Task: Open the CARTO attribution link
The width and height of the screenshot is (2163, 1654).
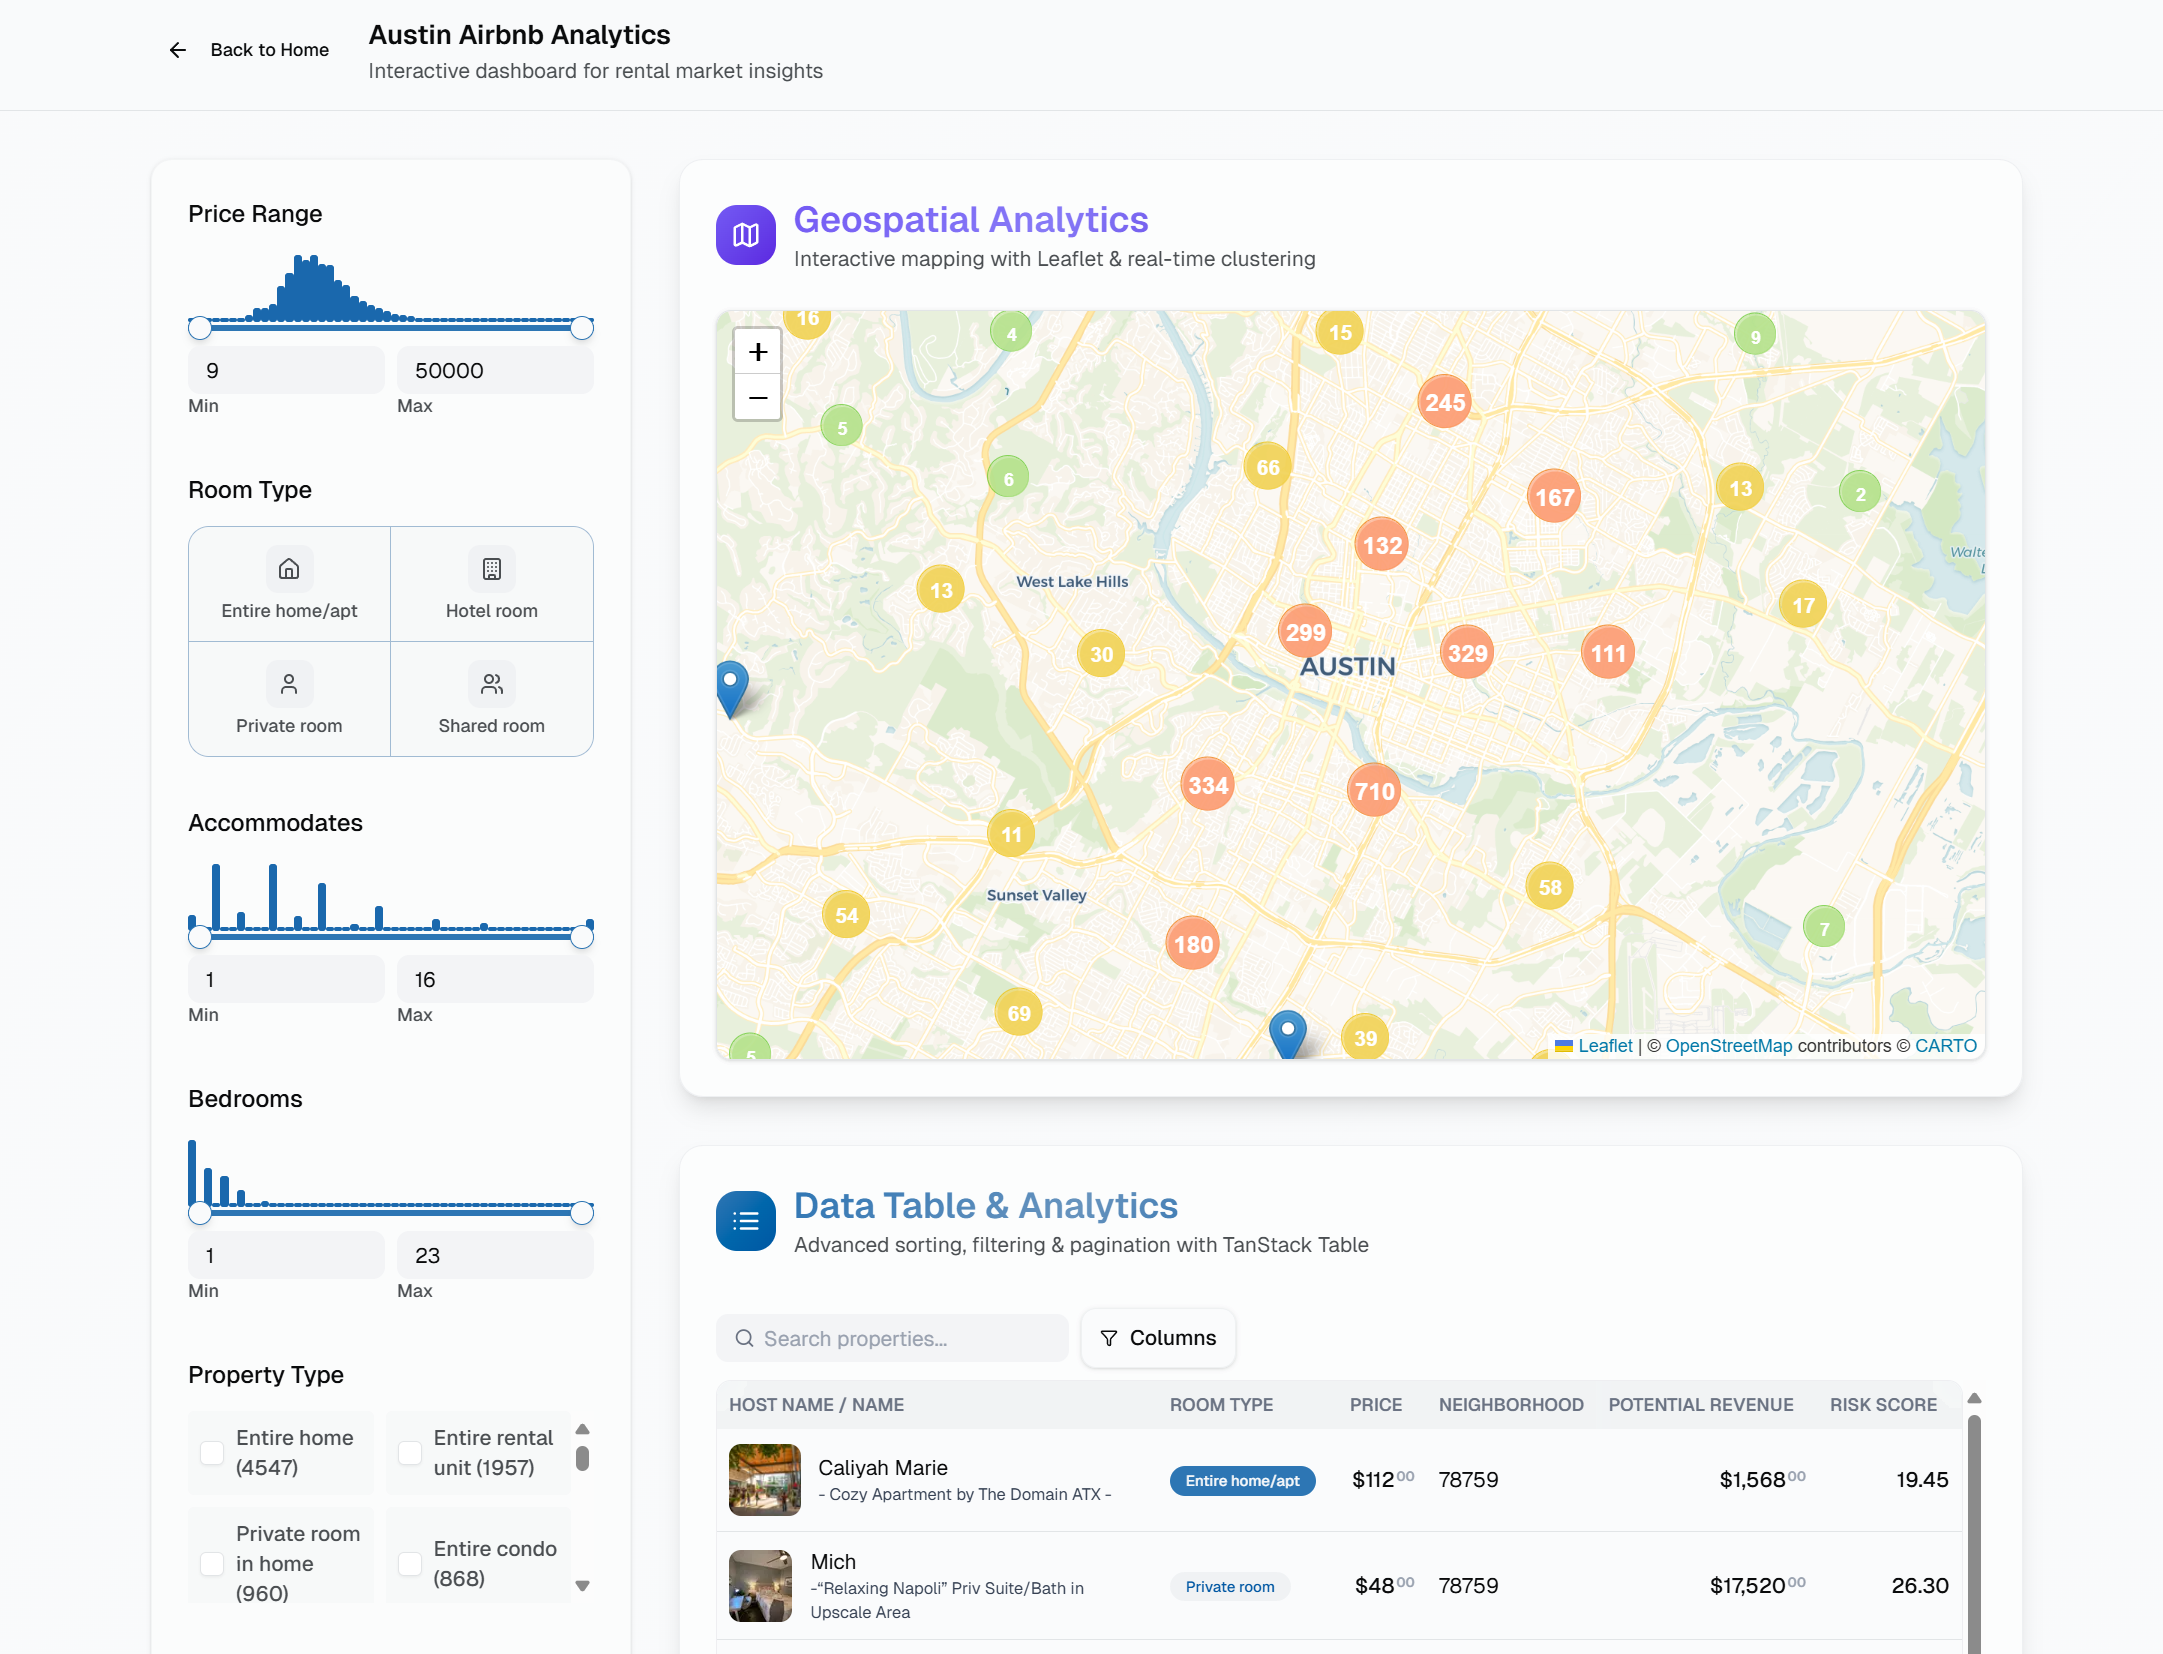Action: [x=1946, y=1045]
